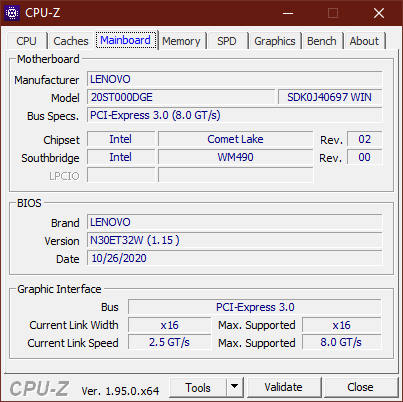403x402 pixels.
Task: Go to the Bench tab
Action: pyautogui.click(x=322, y=41)
